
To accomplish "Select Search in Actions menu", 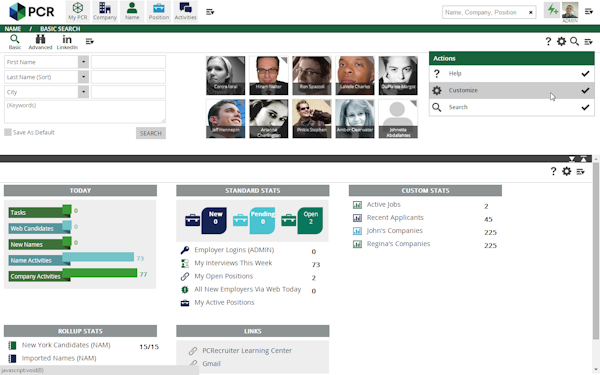I will pos(512,107).
